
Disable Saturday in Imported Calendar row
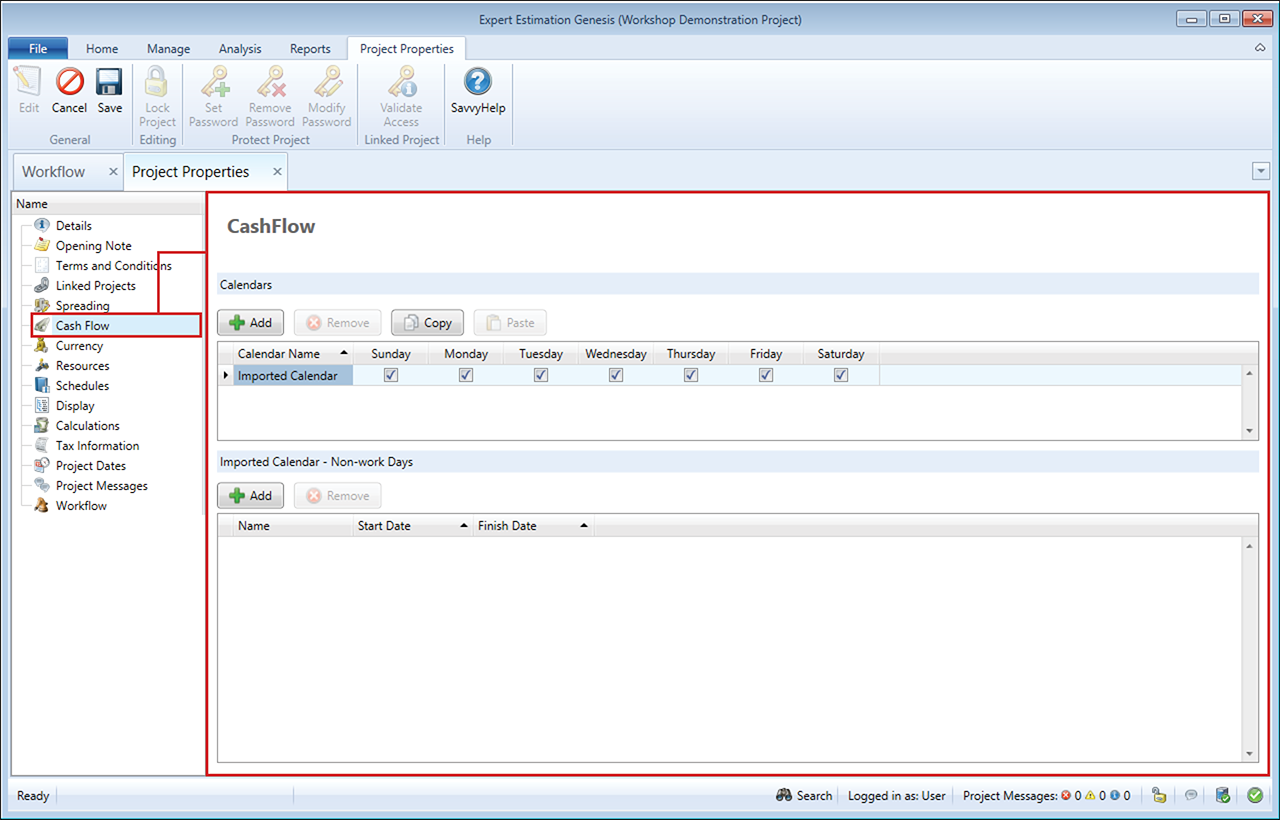tap(841, 375)
